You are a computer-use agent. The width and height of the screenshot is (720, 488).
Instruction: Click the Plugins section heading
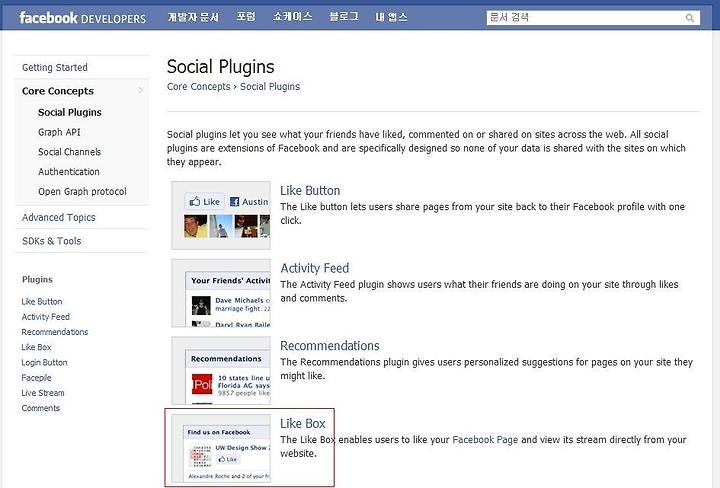point(37,280)
